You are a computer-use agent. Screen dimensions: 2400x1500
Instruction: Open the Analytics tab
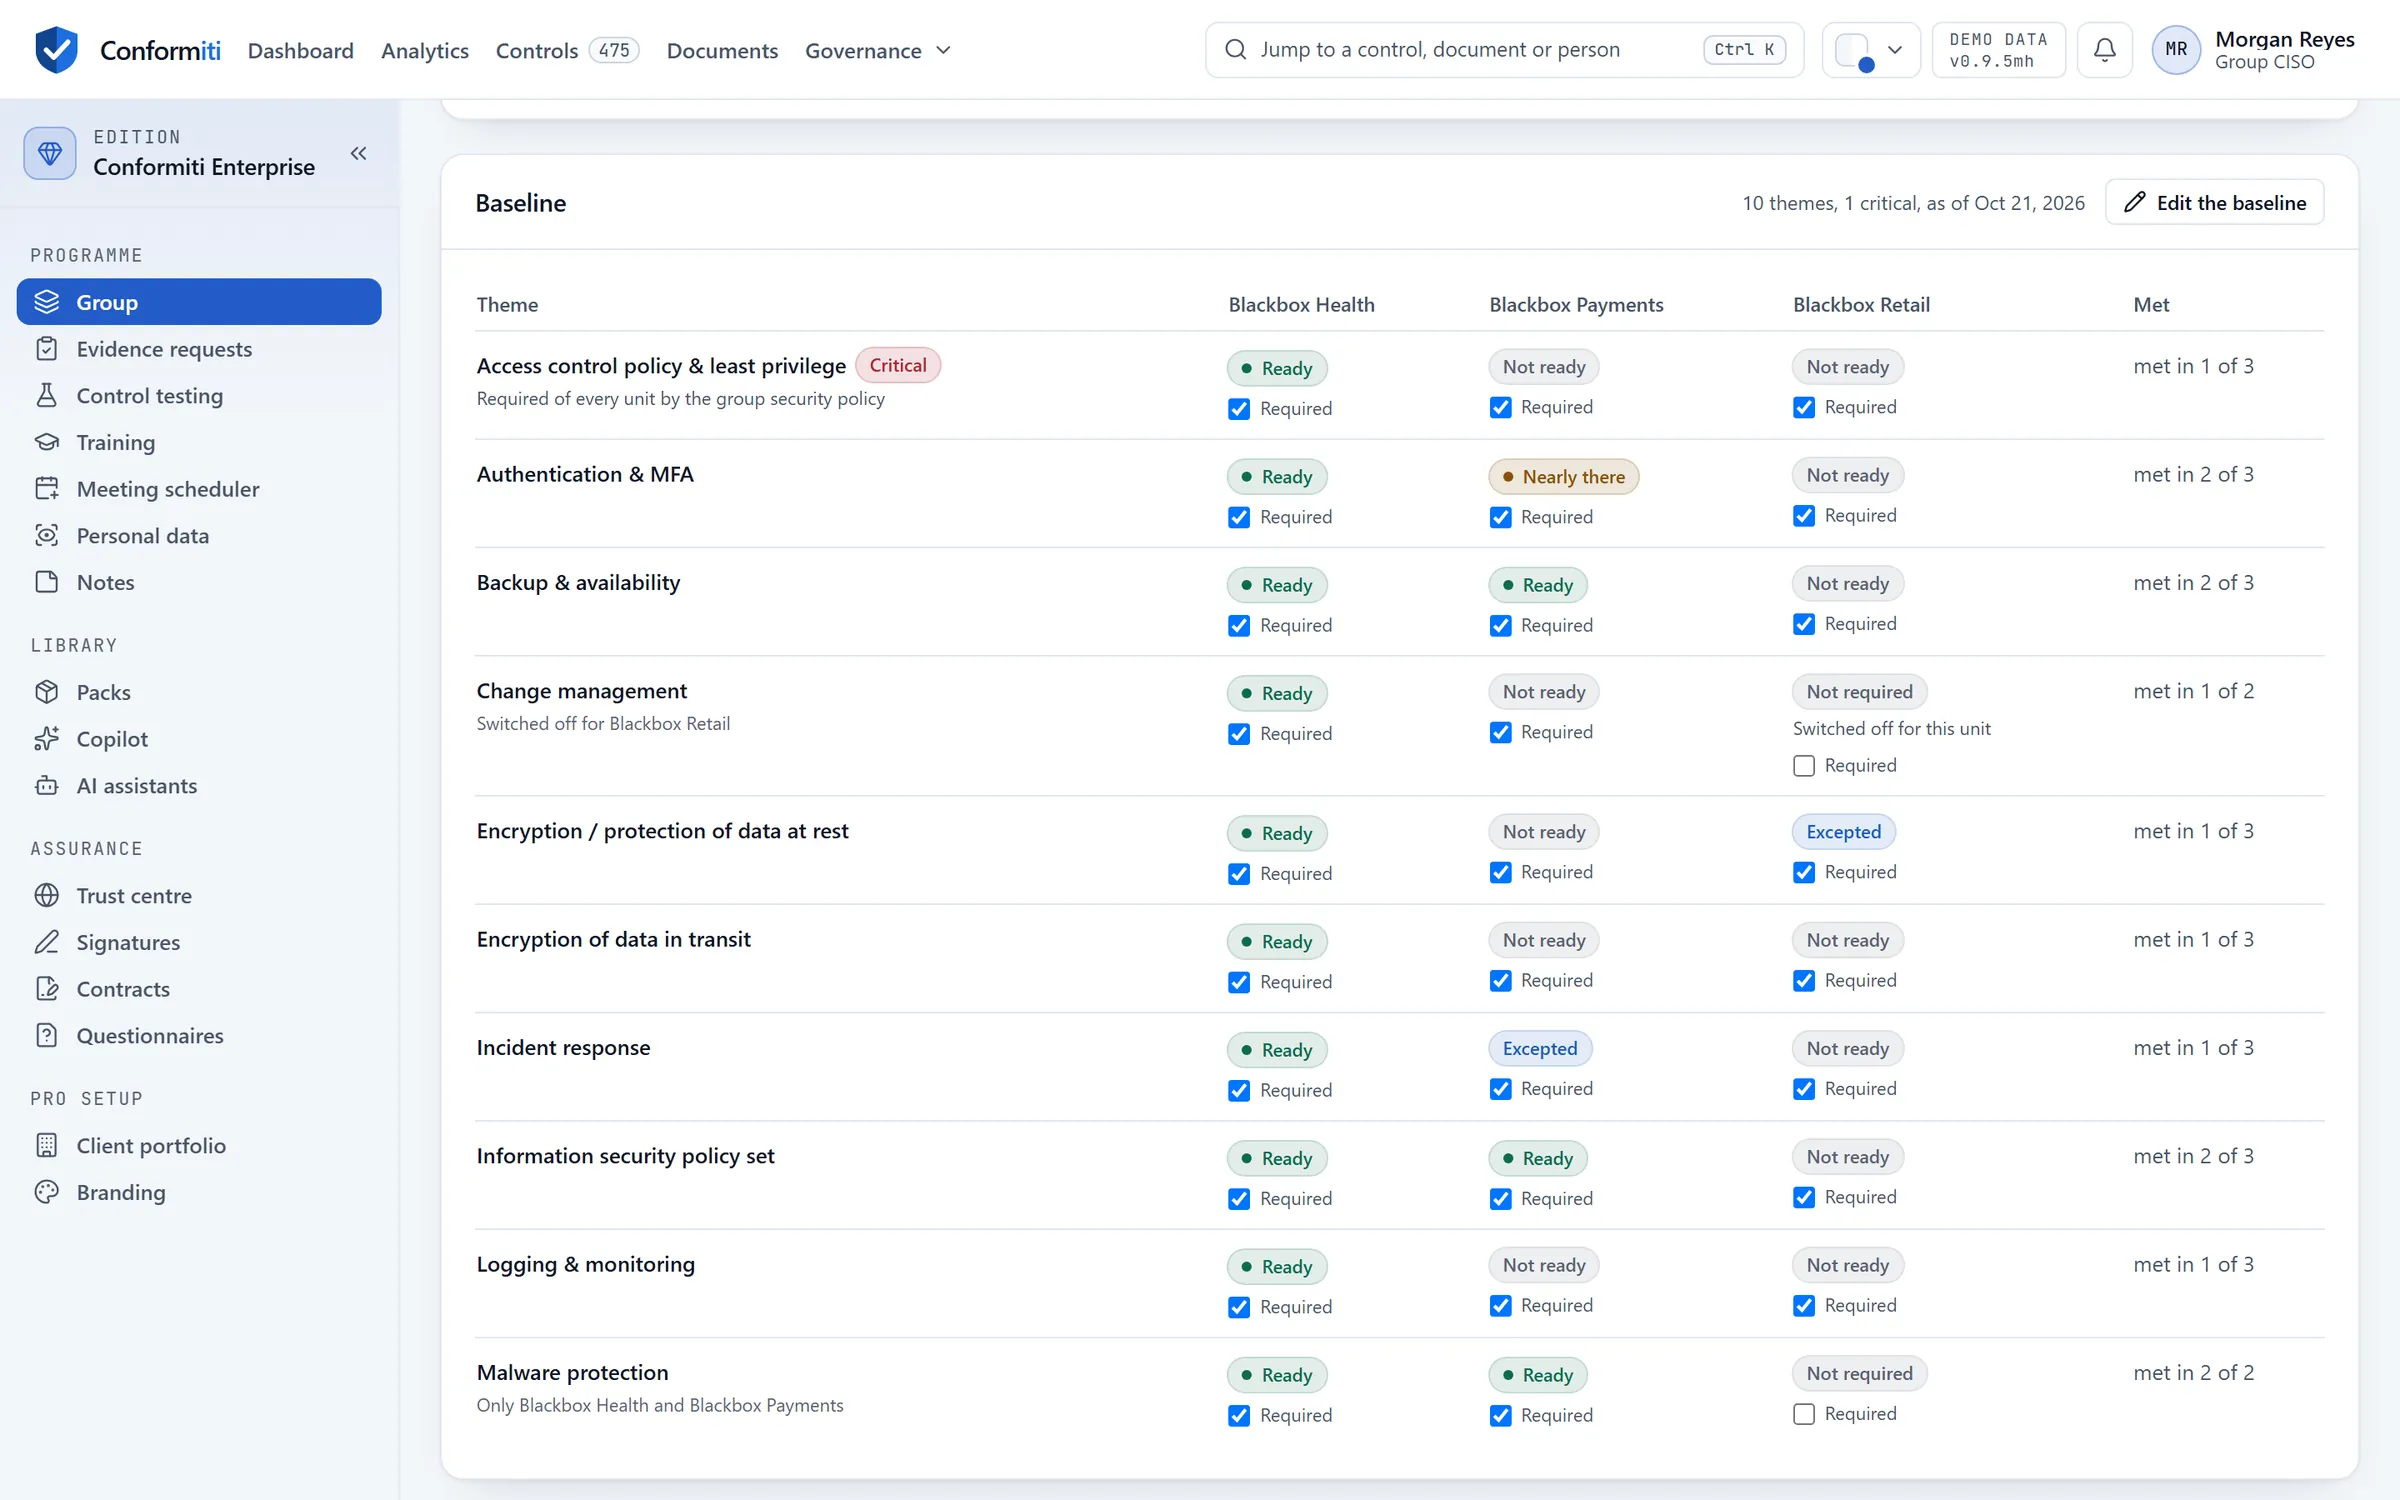425,50
